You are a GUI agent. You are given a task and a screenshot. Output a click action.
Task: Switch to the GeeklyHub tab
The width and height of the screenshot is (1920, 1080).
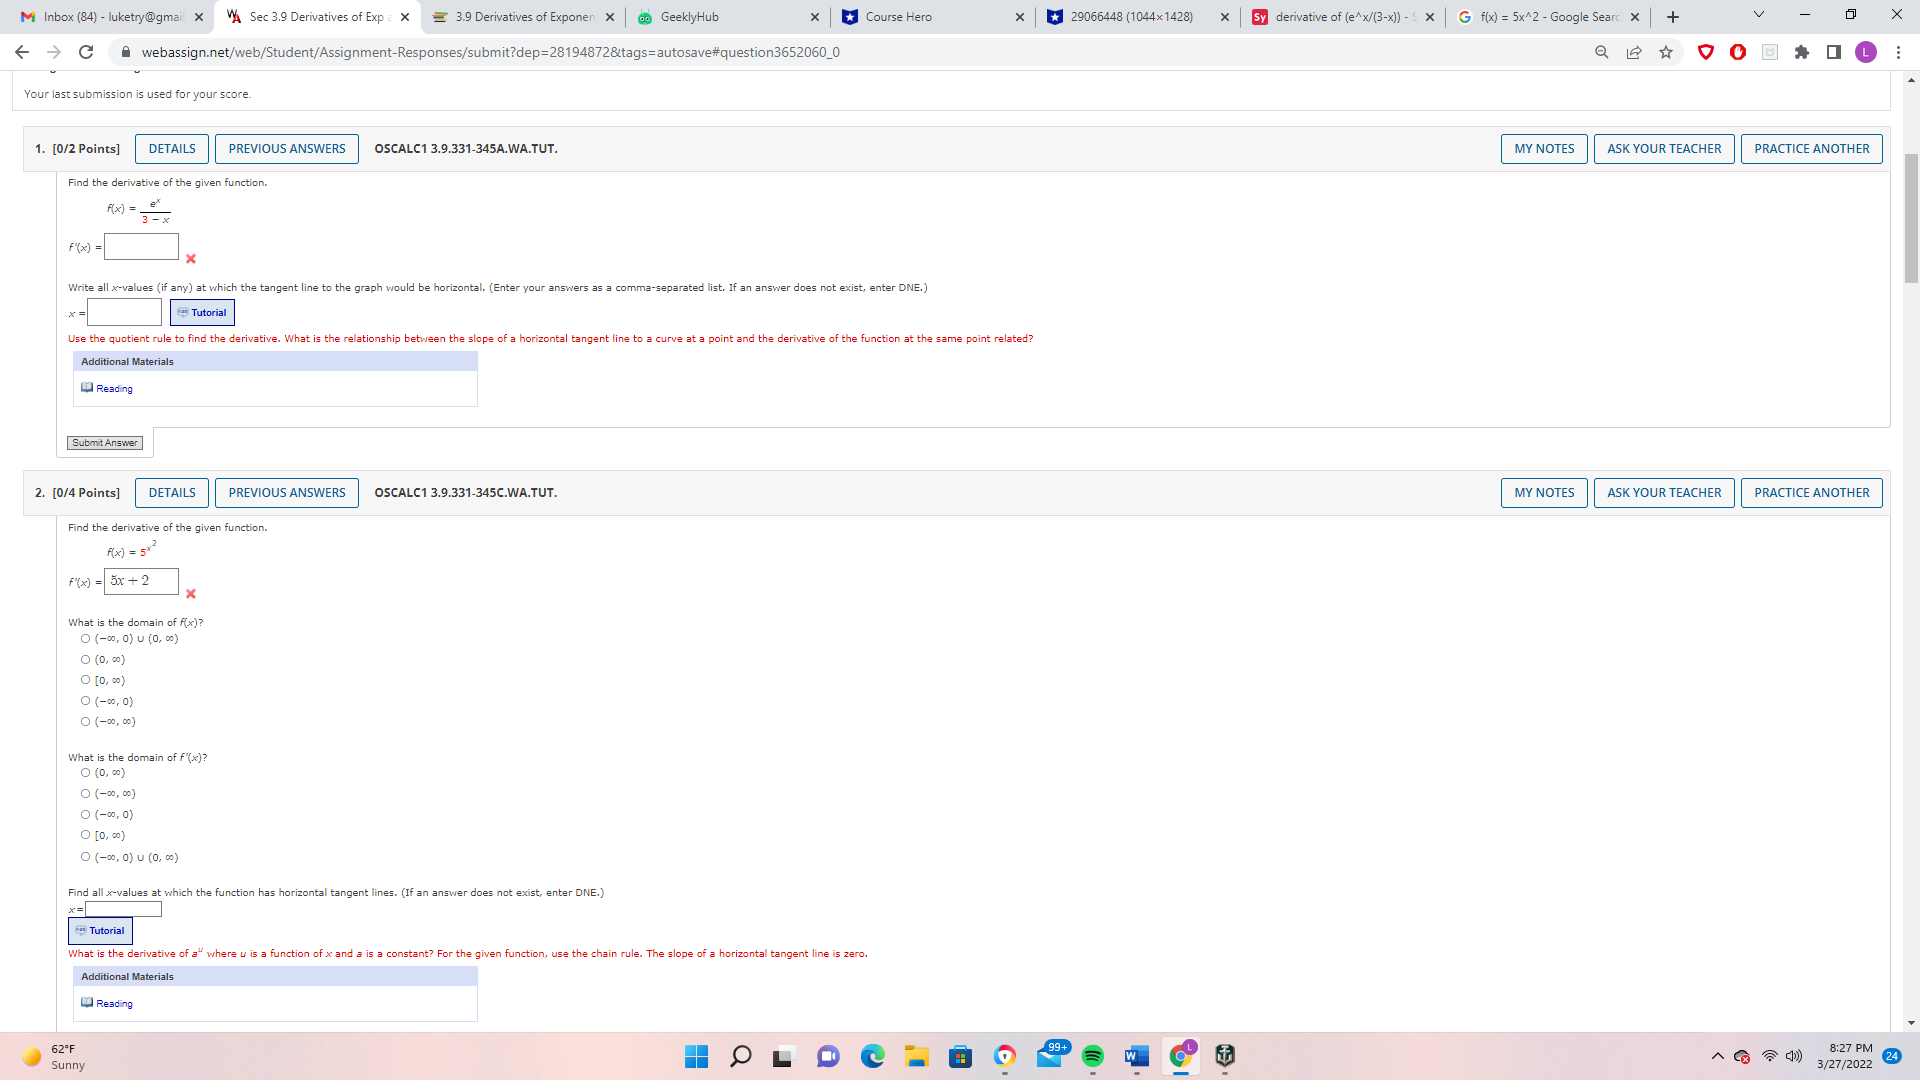(689, 17)
